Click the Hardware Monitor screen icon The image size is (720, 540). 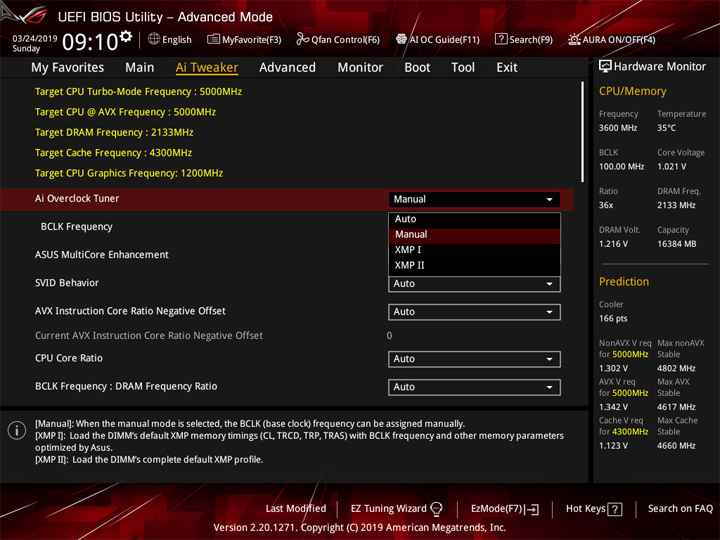[x=605, y=66]
